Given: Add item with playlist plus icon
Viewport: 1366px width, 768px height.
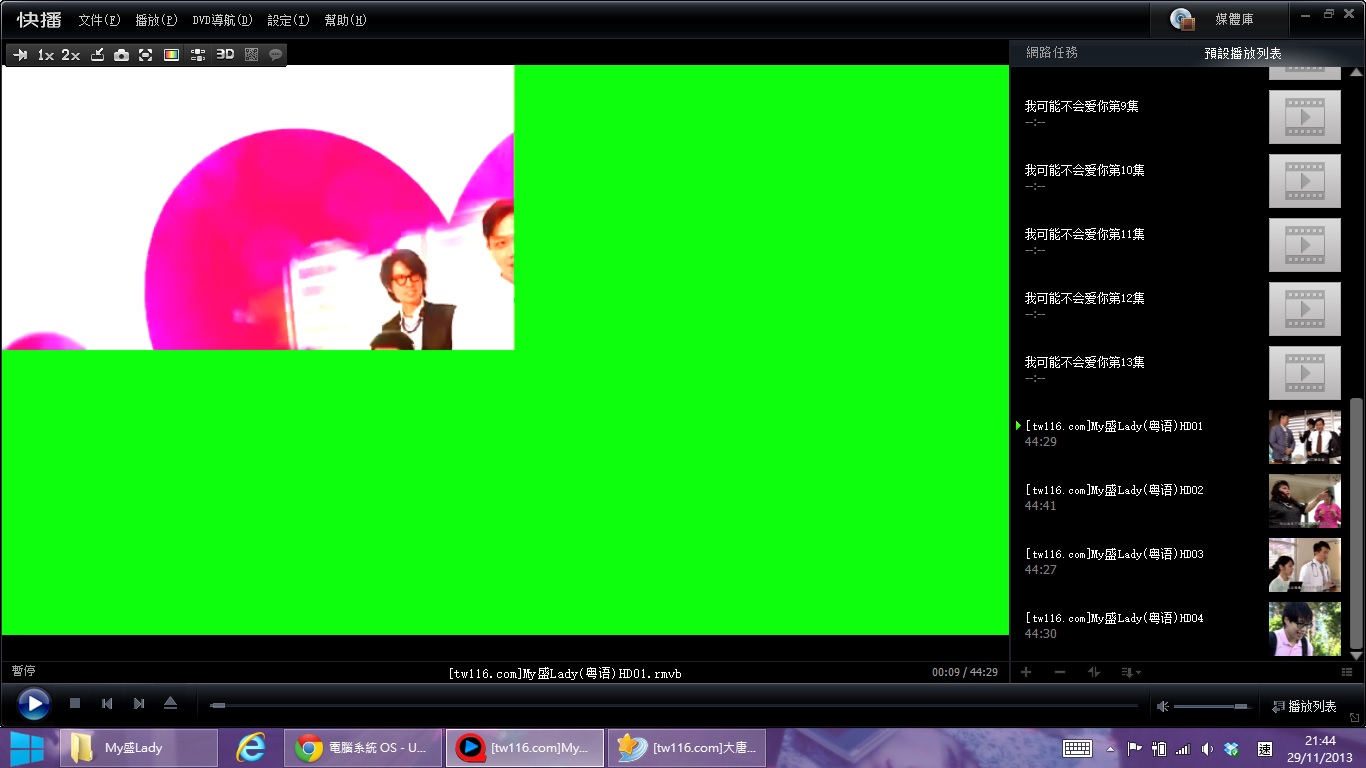Looking at the screenshot, I should point(1026,672).
